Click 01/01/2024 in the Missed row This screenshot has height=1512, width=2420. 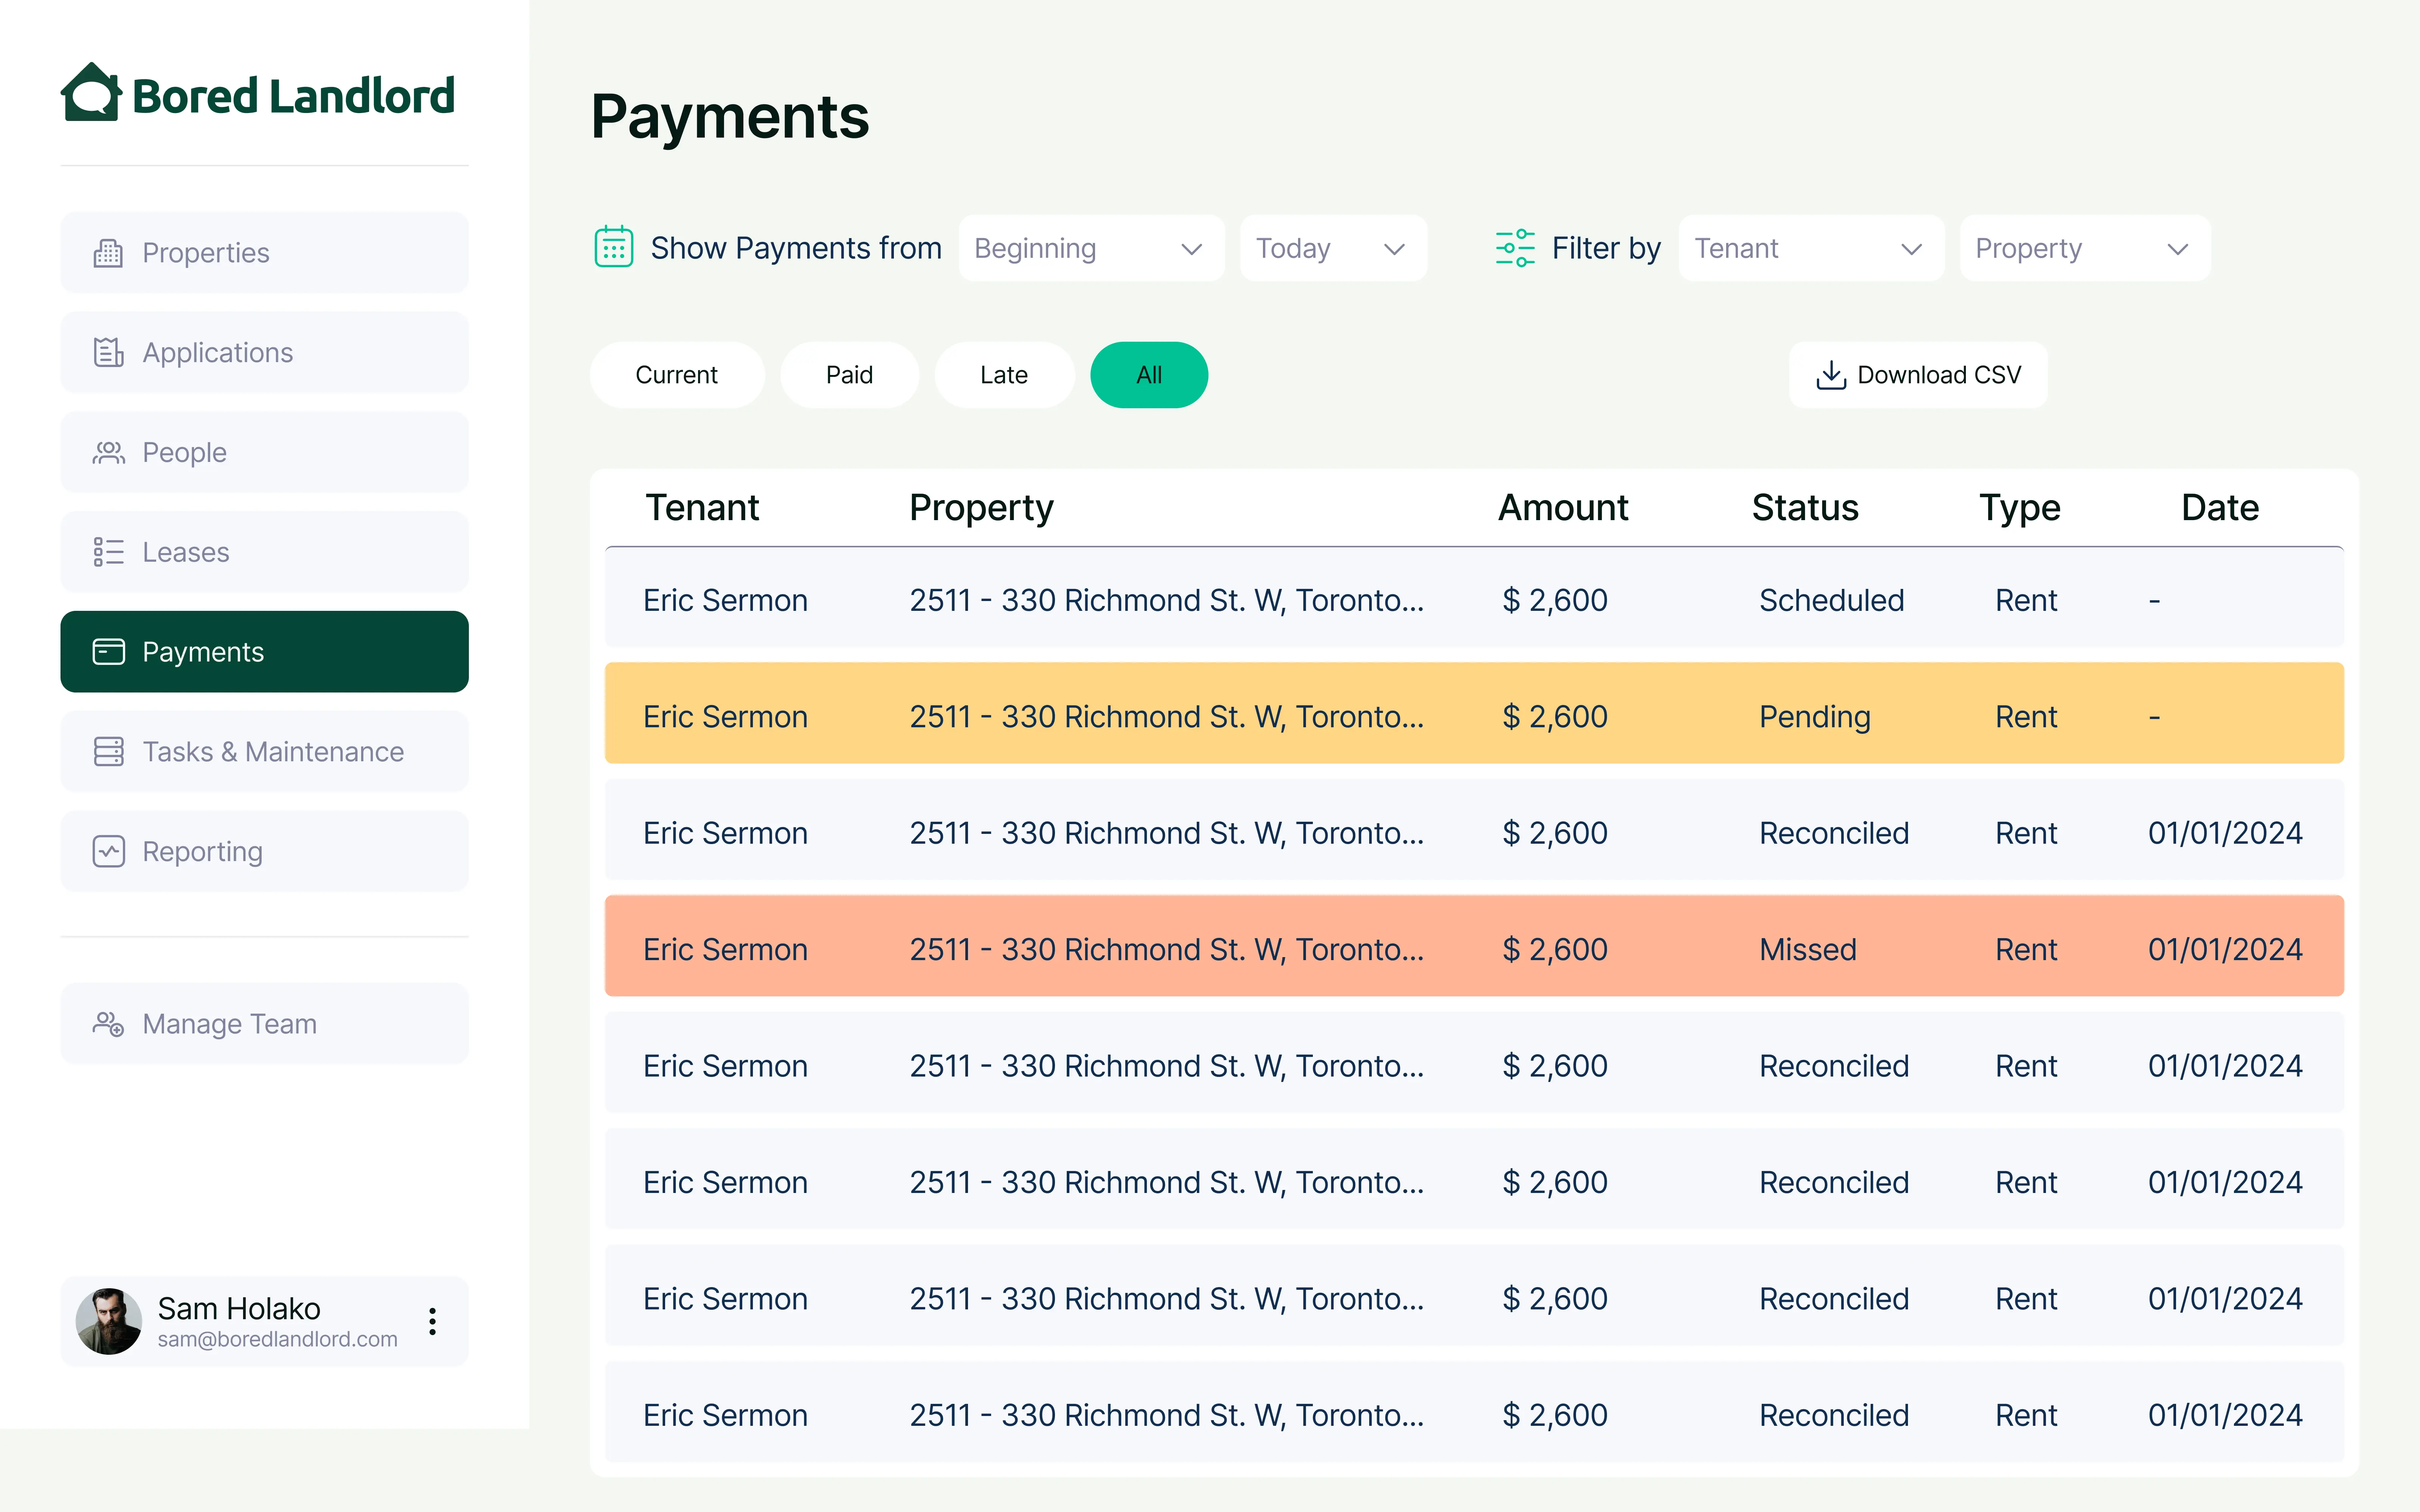pos(2225,949)
